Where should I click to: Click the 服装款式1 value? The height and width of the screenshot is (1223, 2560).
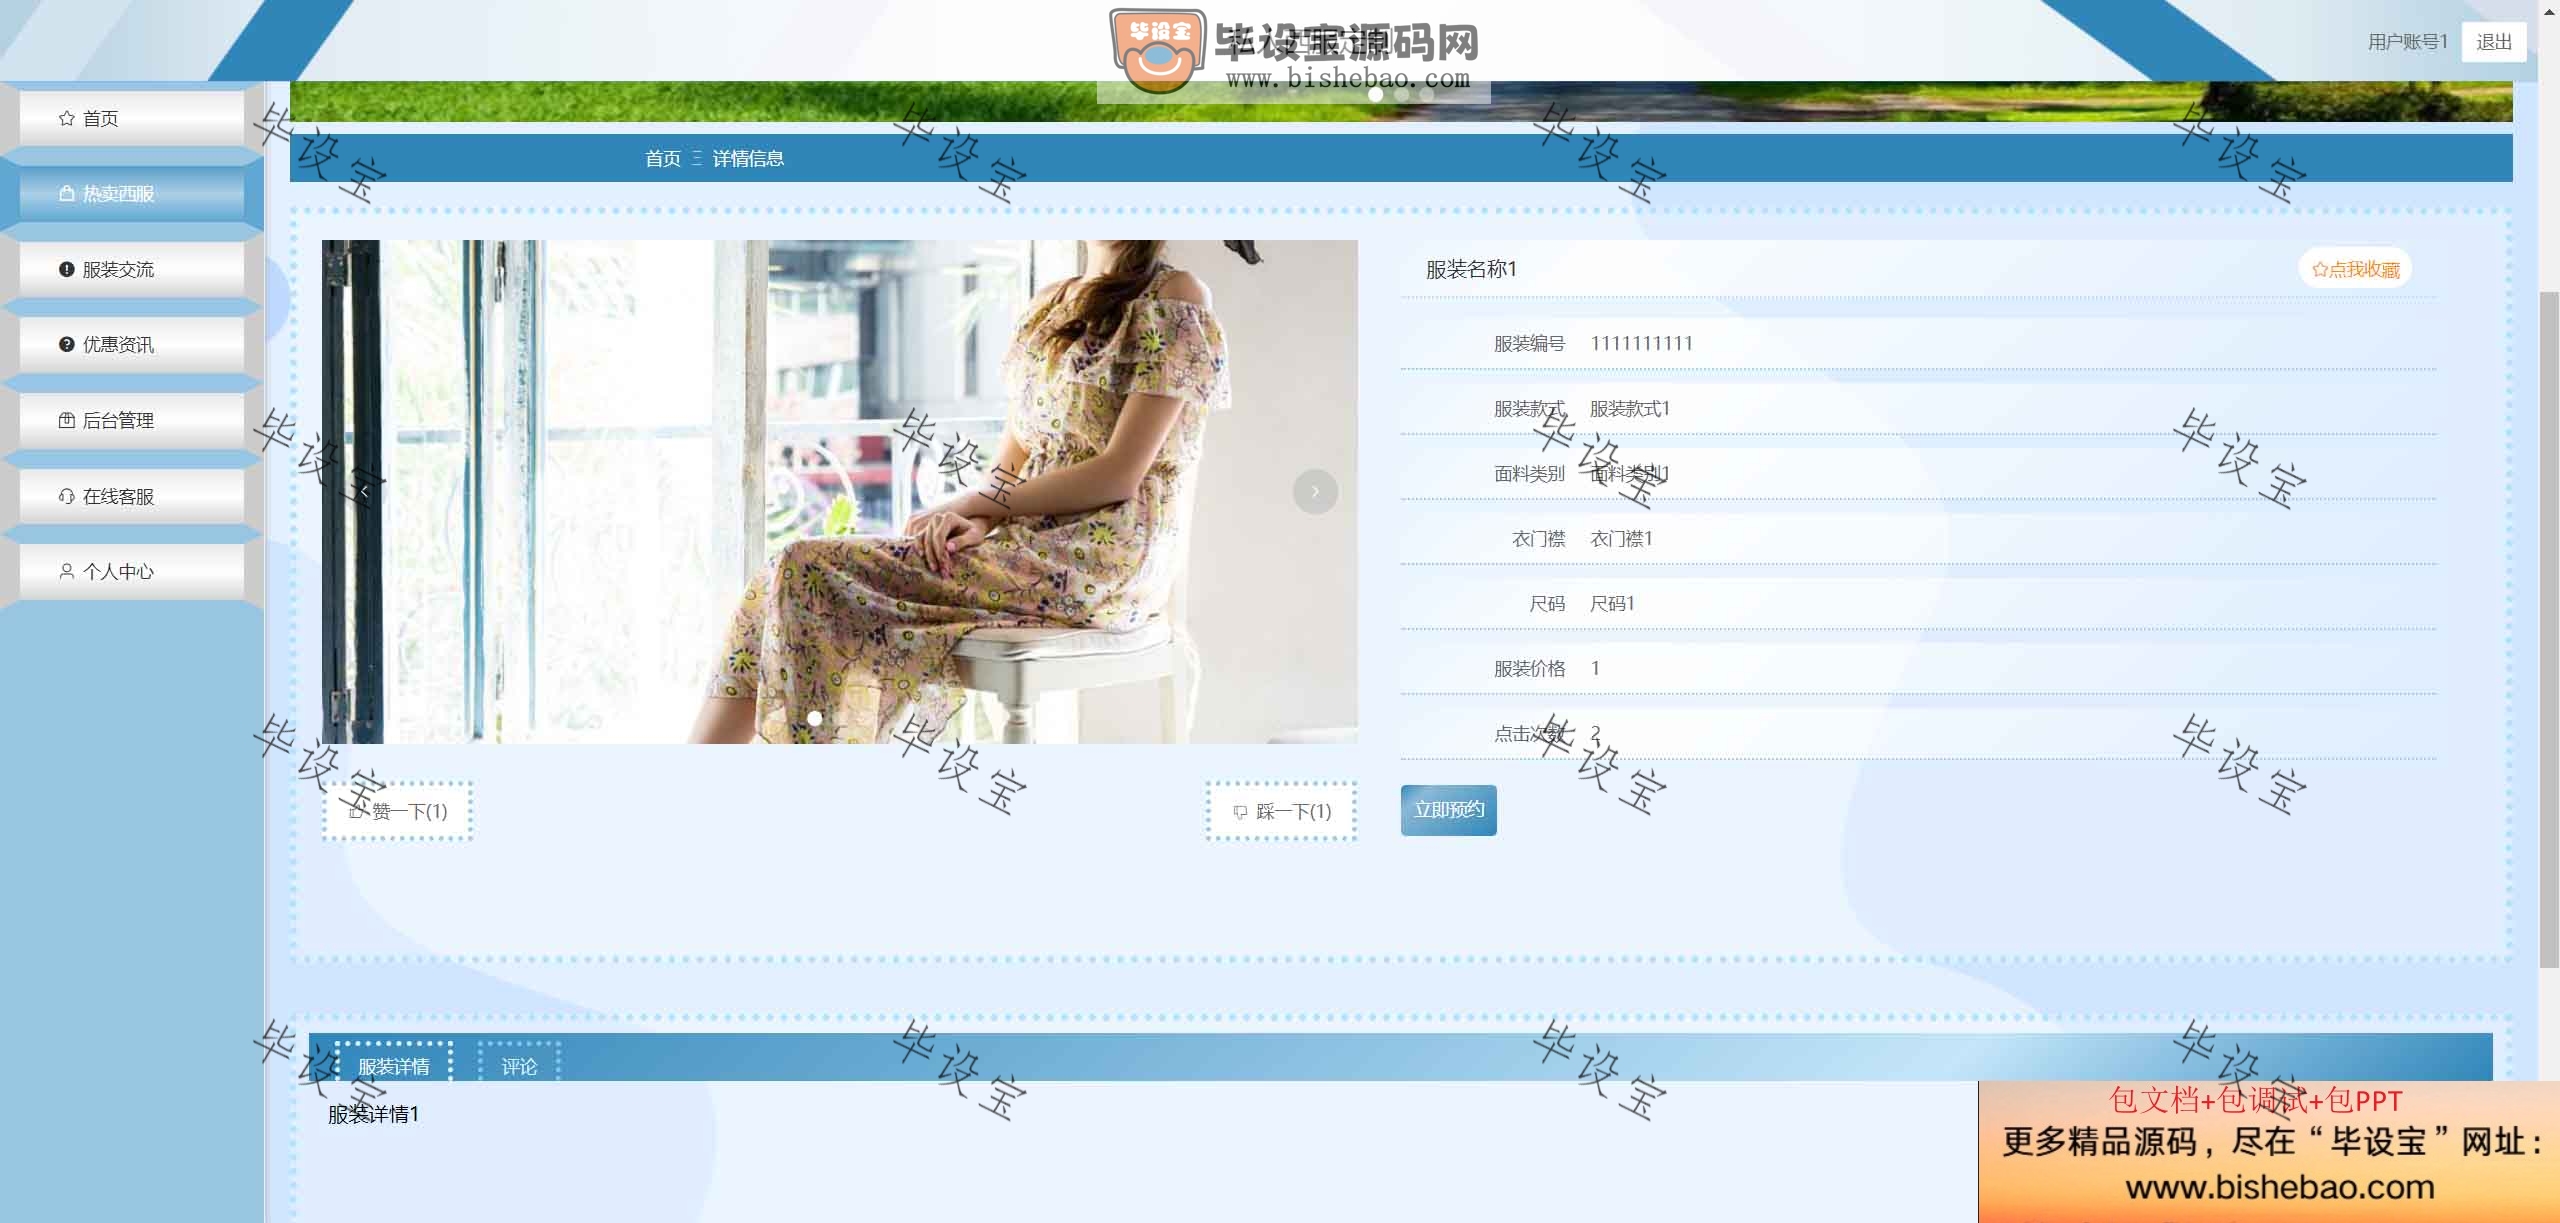pos(1629,408)
